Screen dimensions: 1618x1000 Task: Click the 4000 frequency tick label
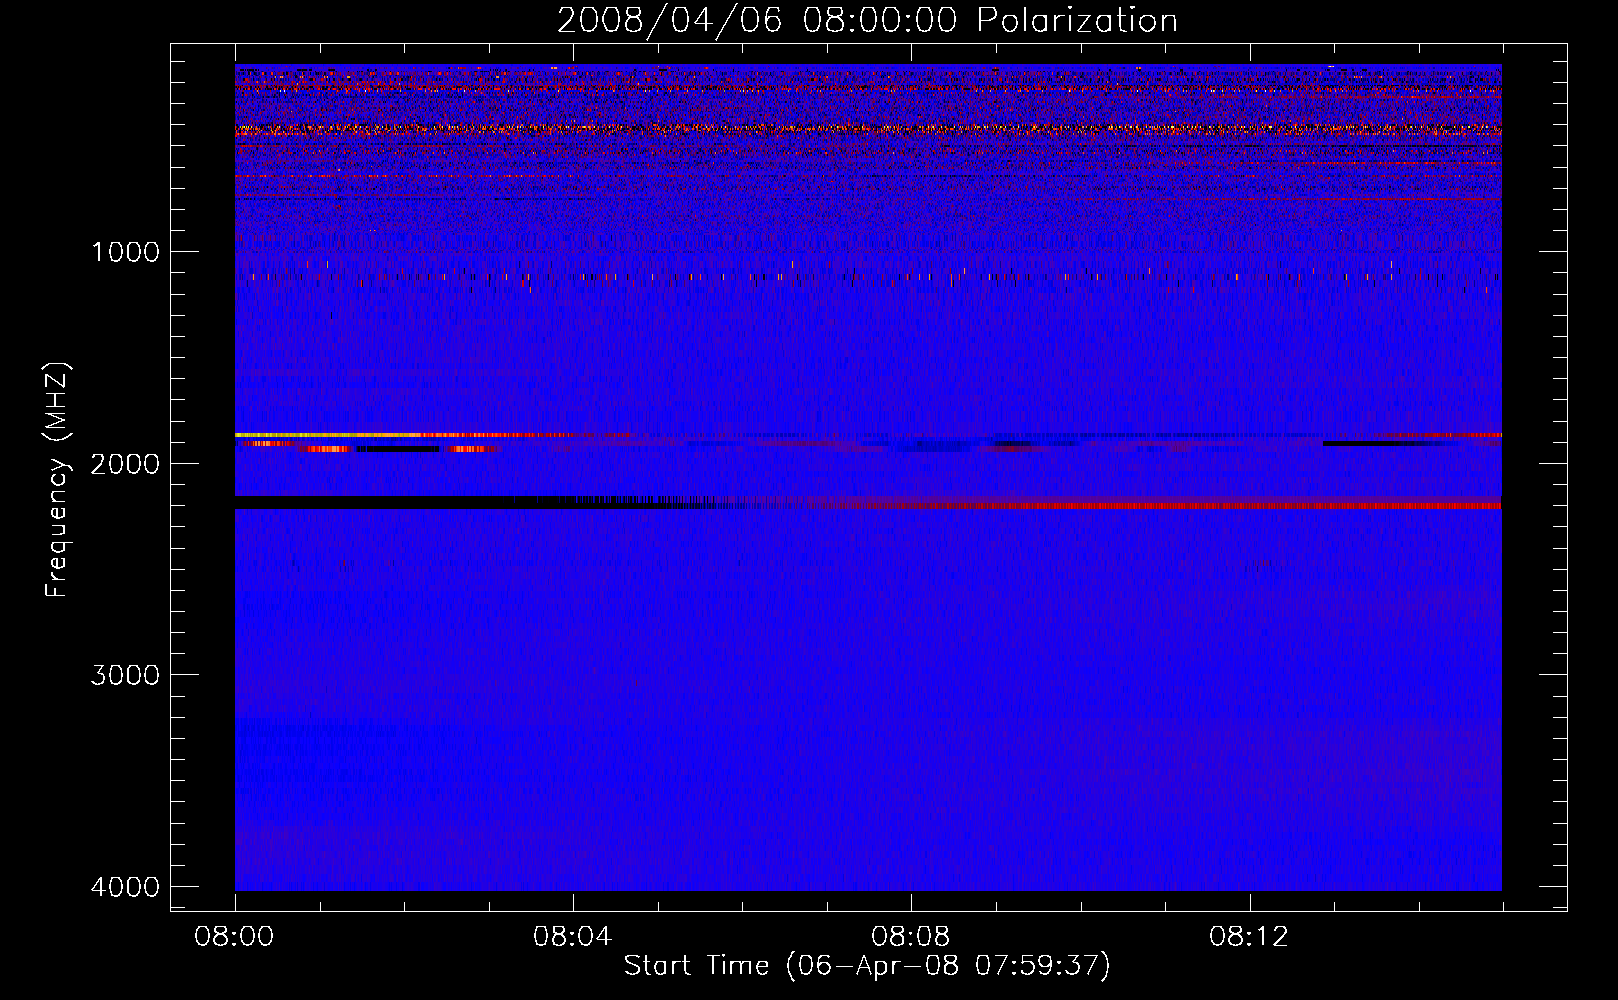[x=125, y=887]
